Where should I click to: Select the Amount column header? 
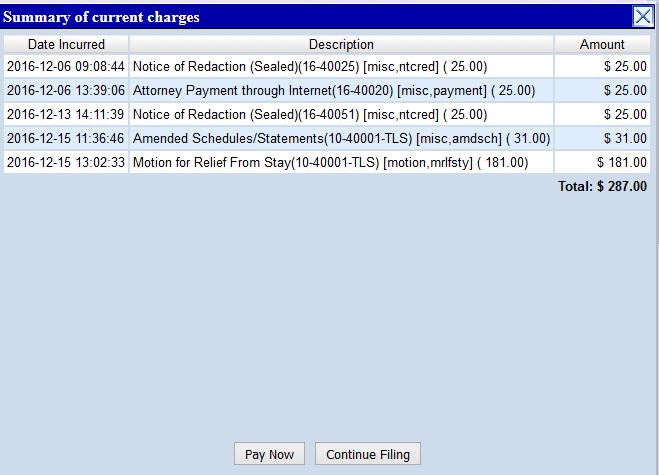pyautogui.click(x=602, y=44)
